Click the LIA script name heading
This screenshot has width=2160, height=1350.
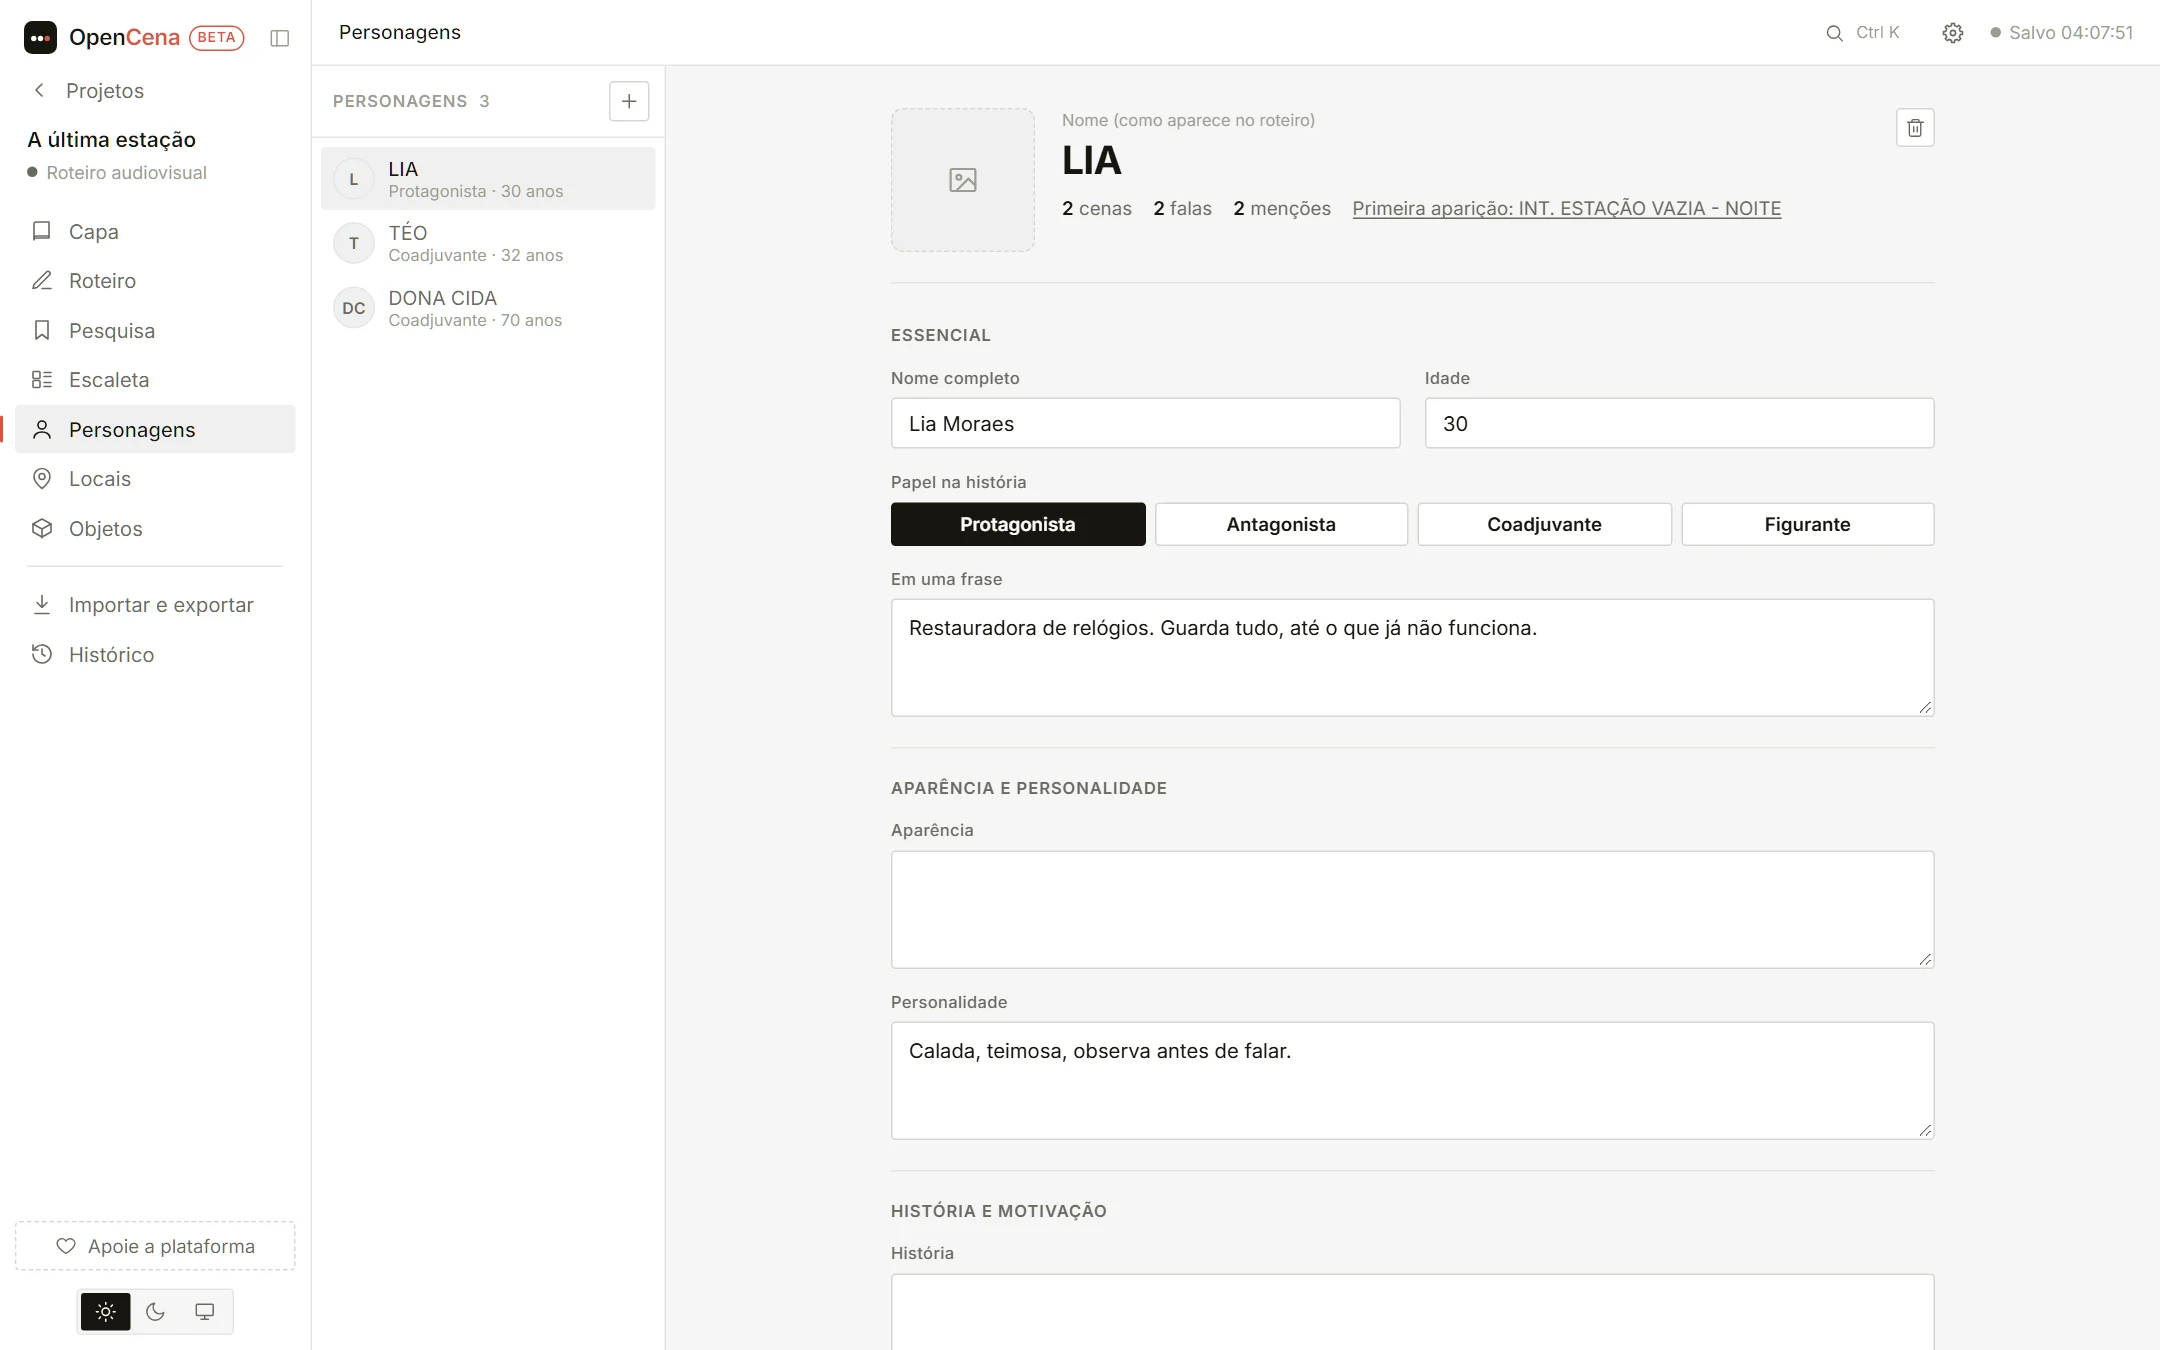coord(1092,161)
